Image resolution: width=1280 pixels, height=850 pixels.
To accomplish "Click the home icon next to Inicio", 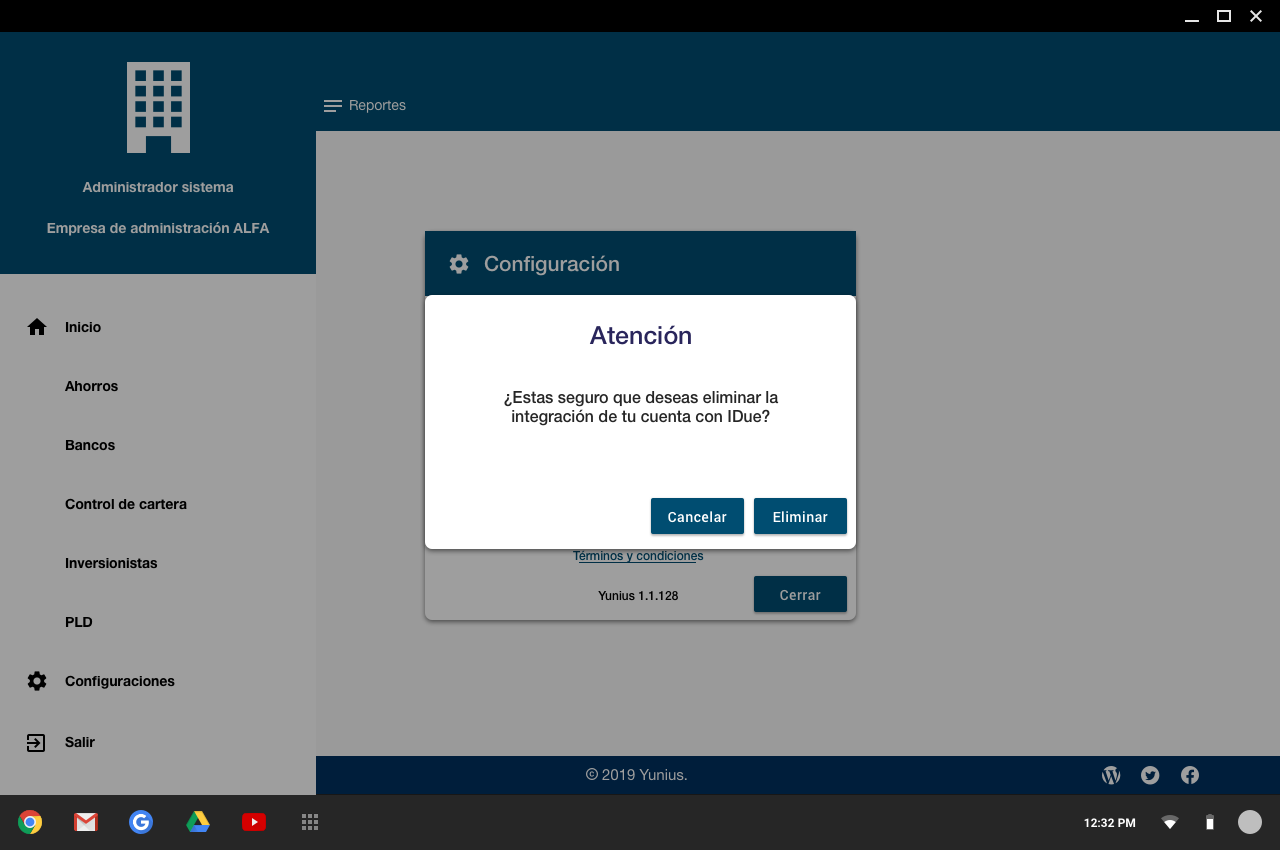I will tap(37, 327).
